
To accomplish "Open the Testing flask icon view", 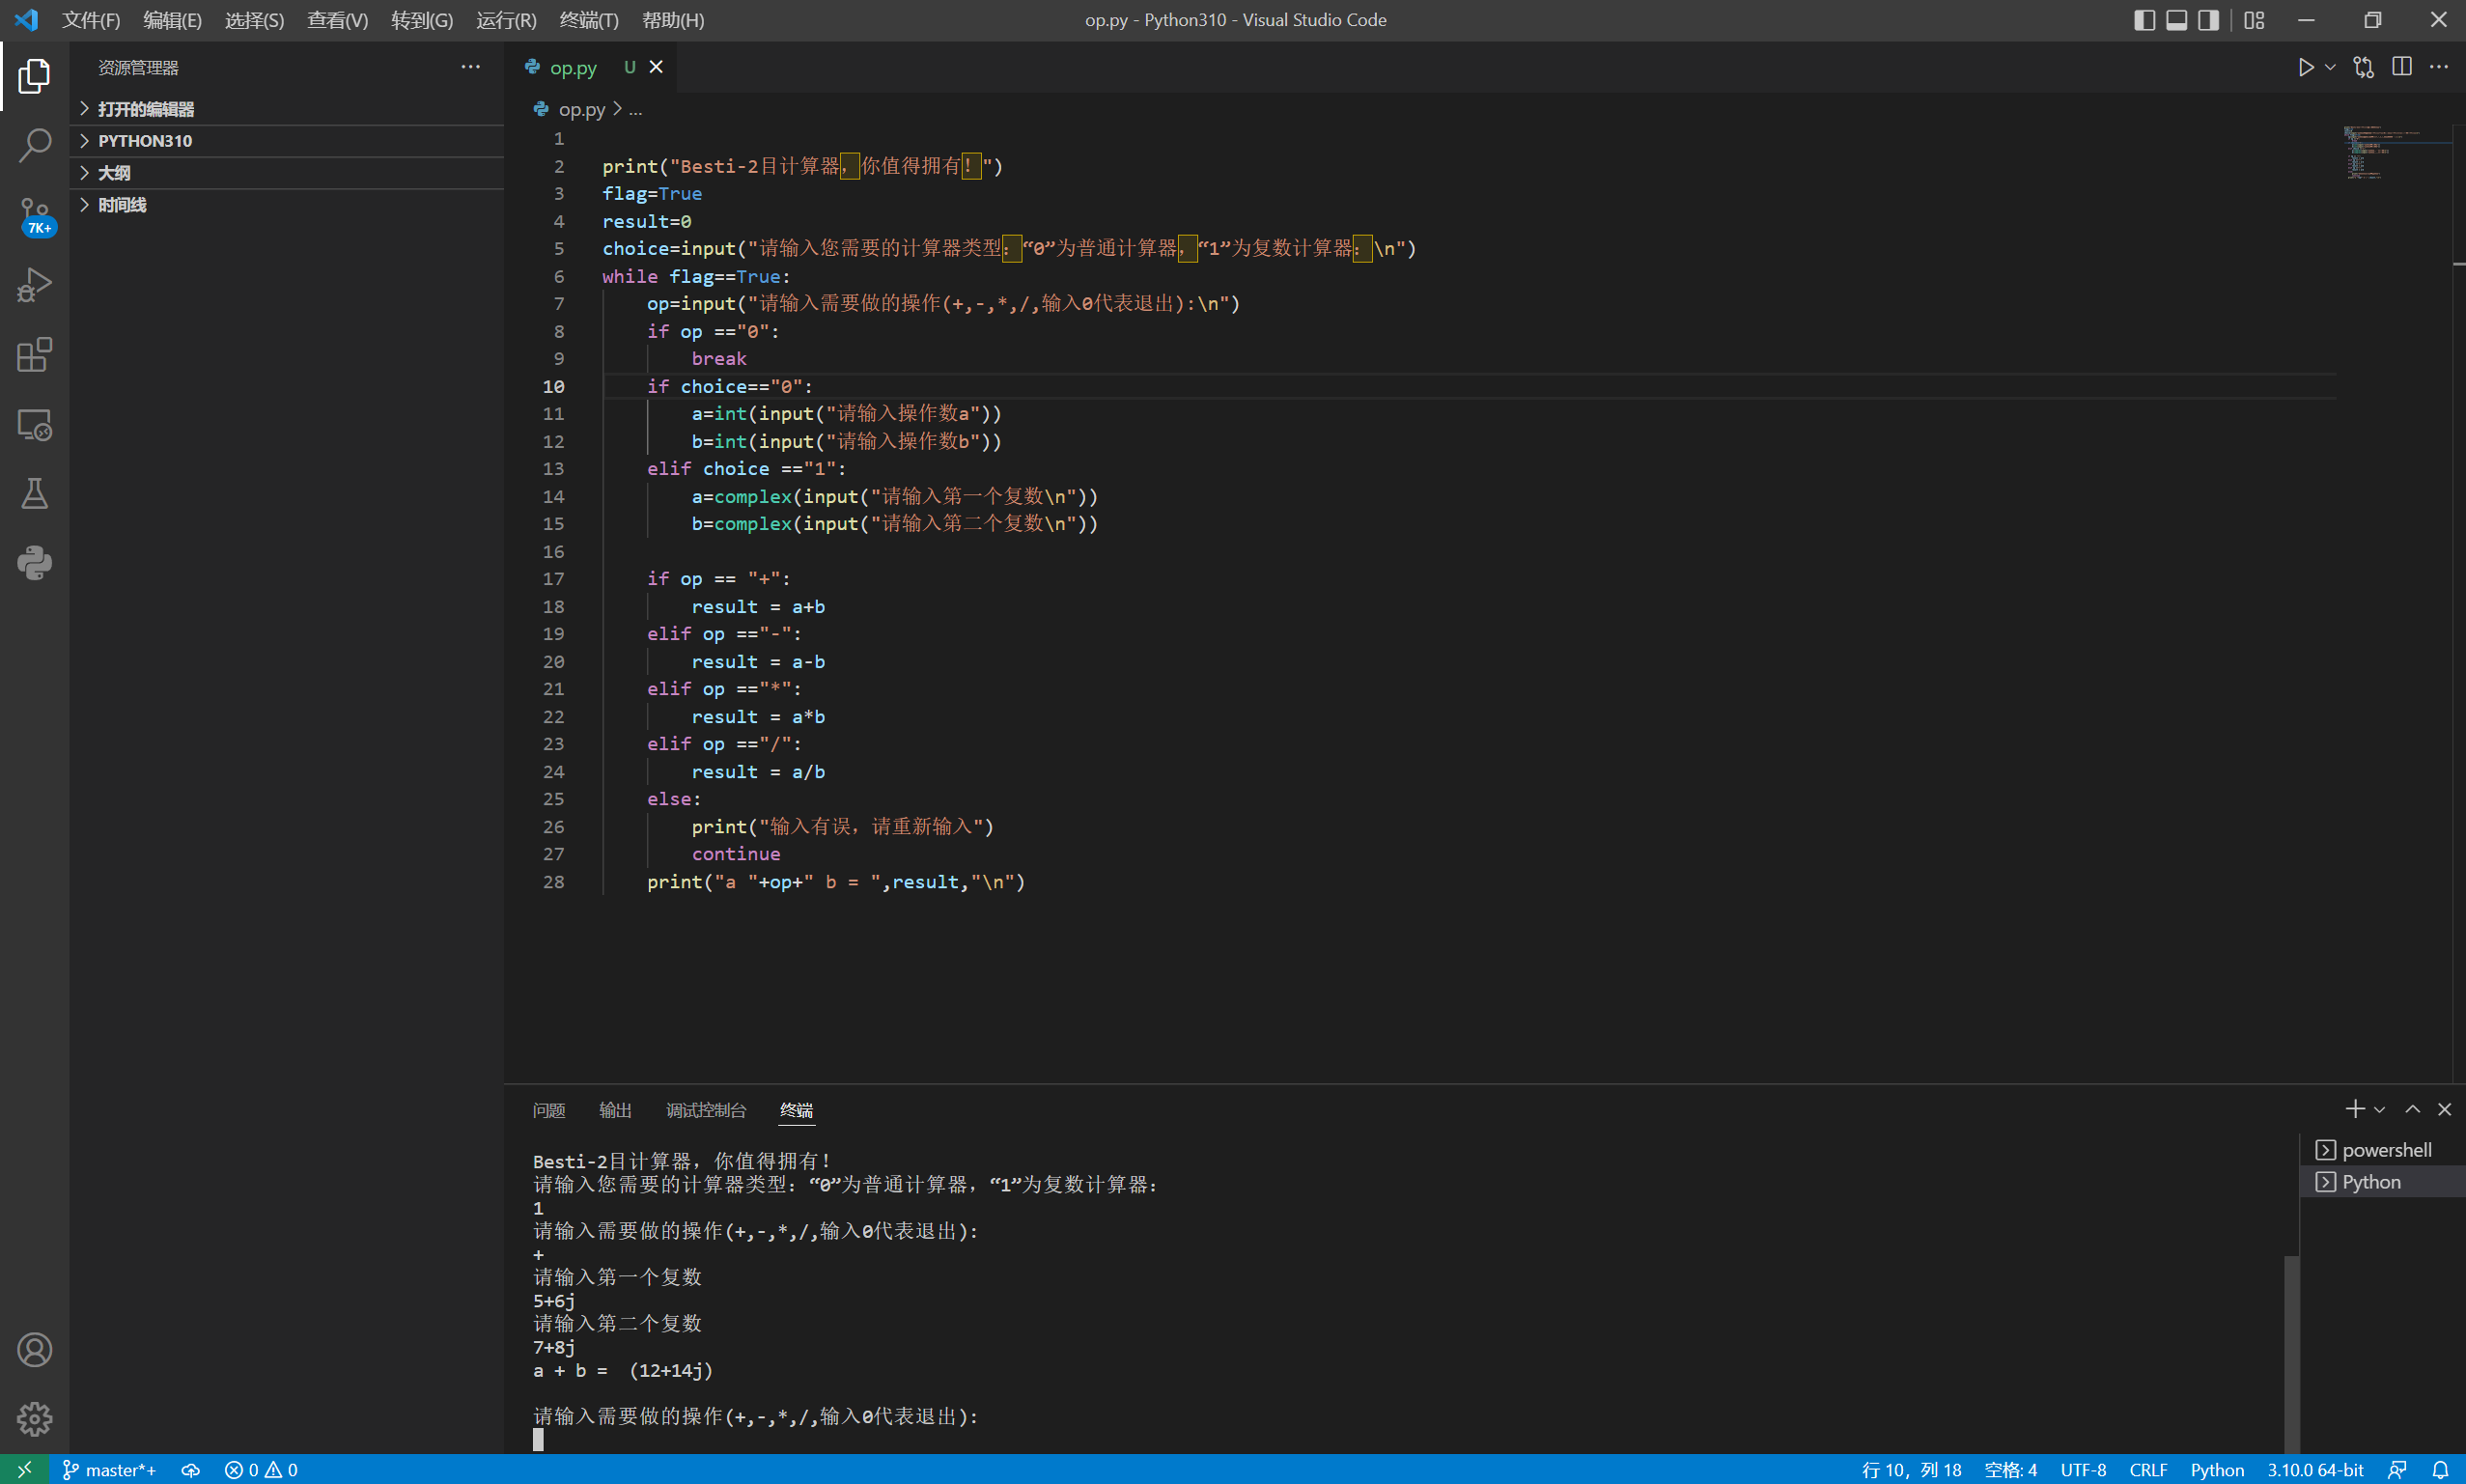I will [x=34, y=493].
